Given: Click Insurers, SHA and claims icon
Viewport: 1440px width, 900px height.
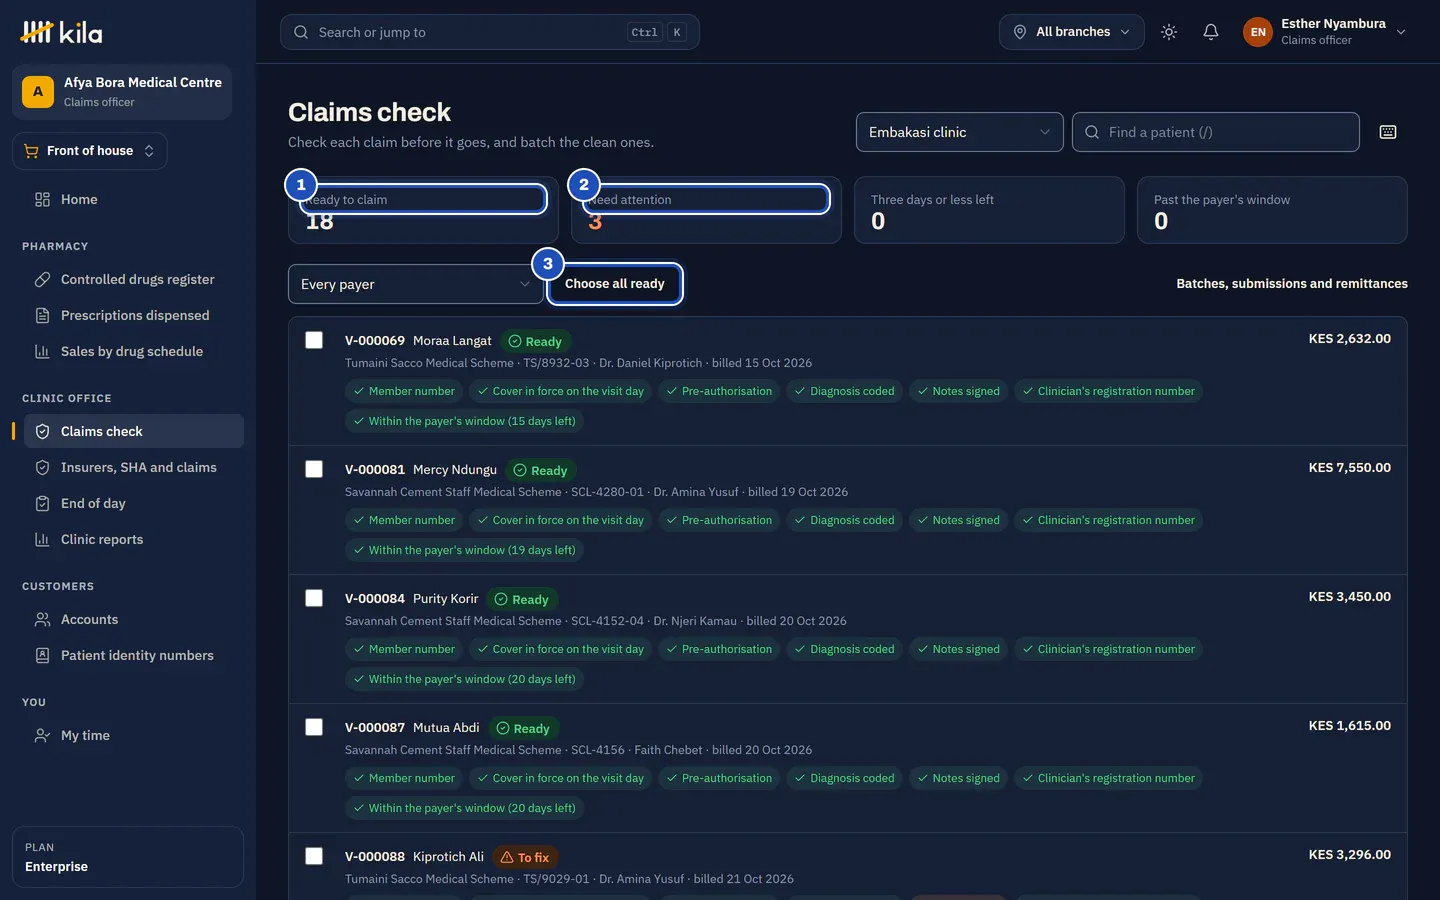Looking at the screenshot, I should point(42,467).
